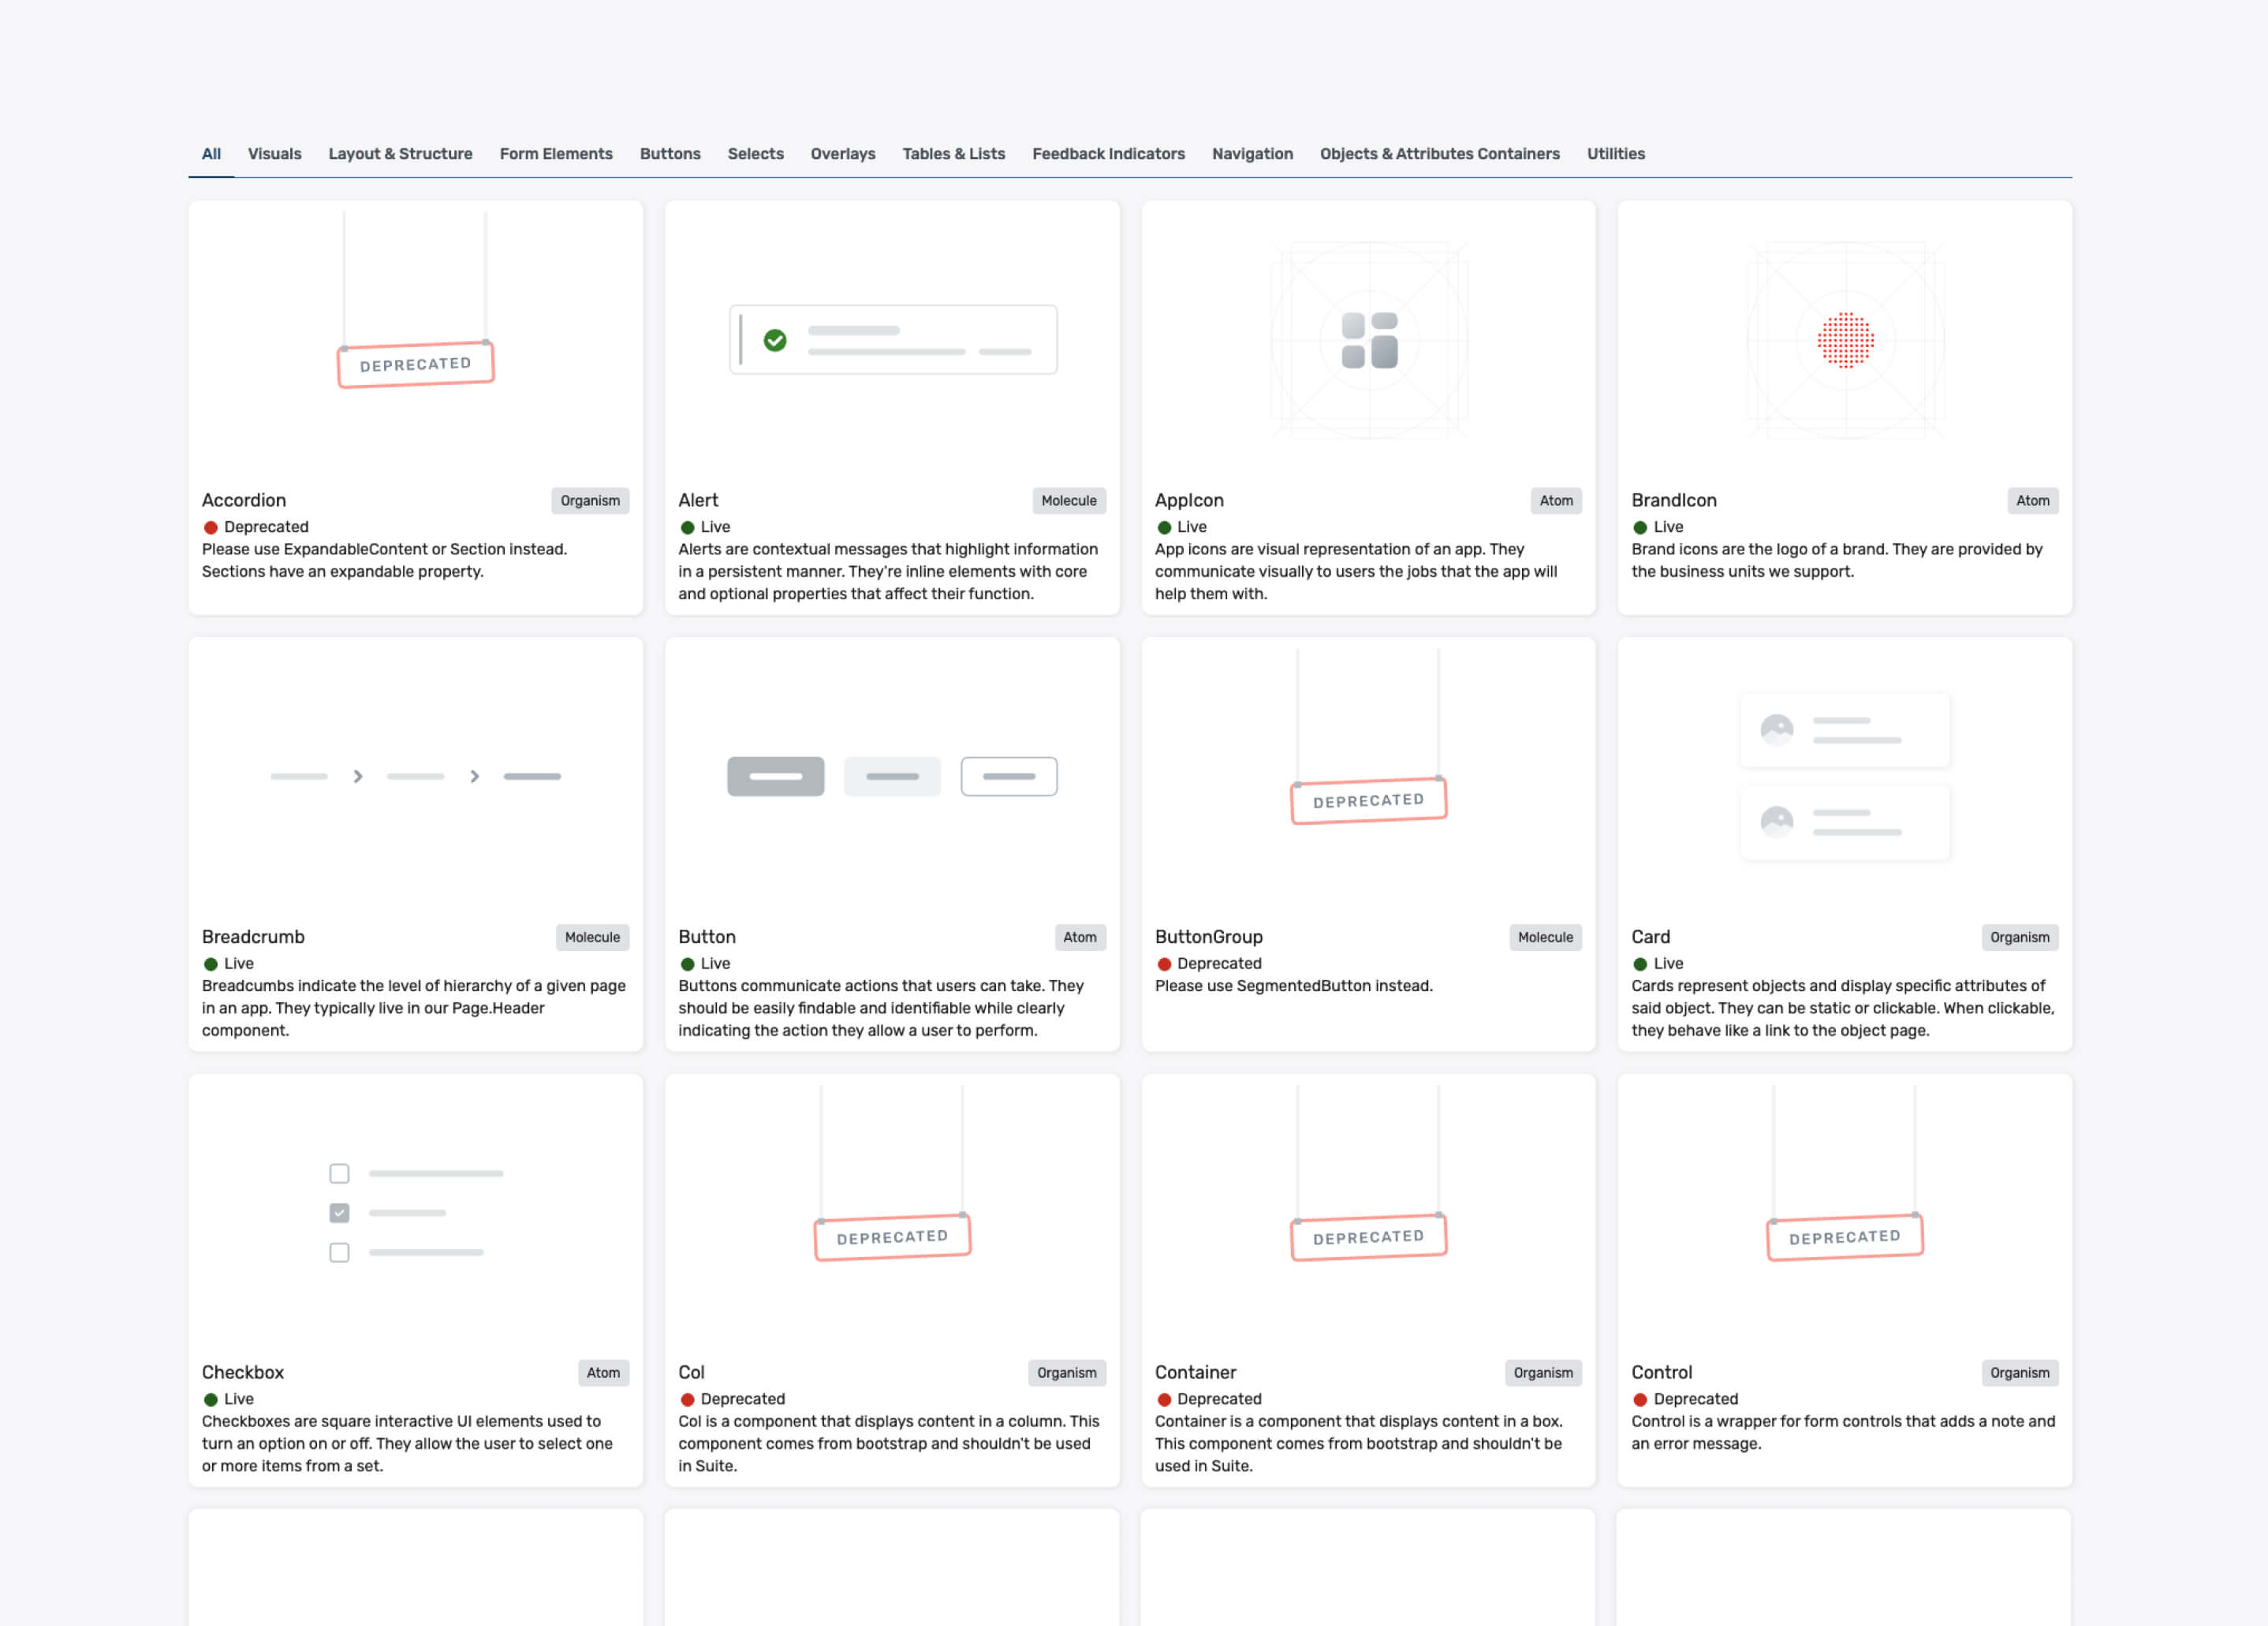Click the AppIcon four-squares preview icon
The height and width of the screenshot is (1626, 2268).
(1369, 340)
